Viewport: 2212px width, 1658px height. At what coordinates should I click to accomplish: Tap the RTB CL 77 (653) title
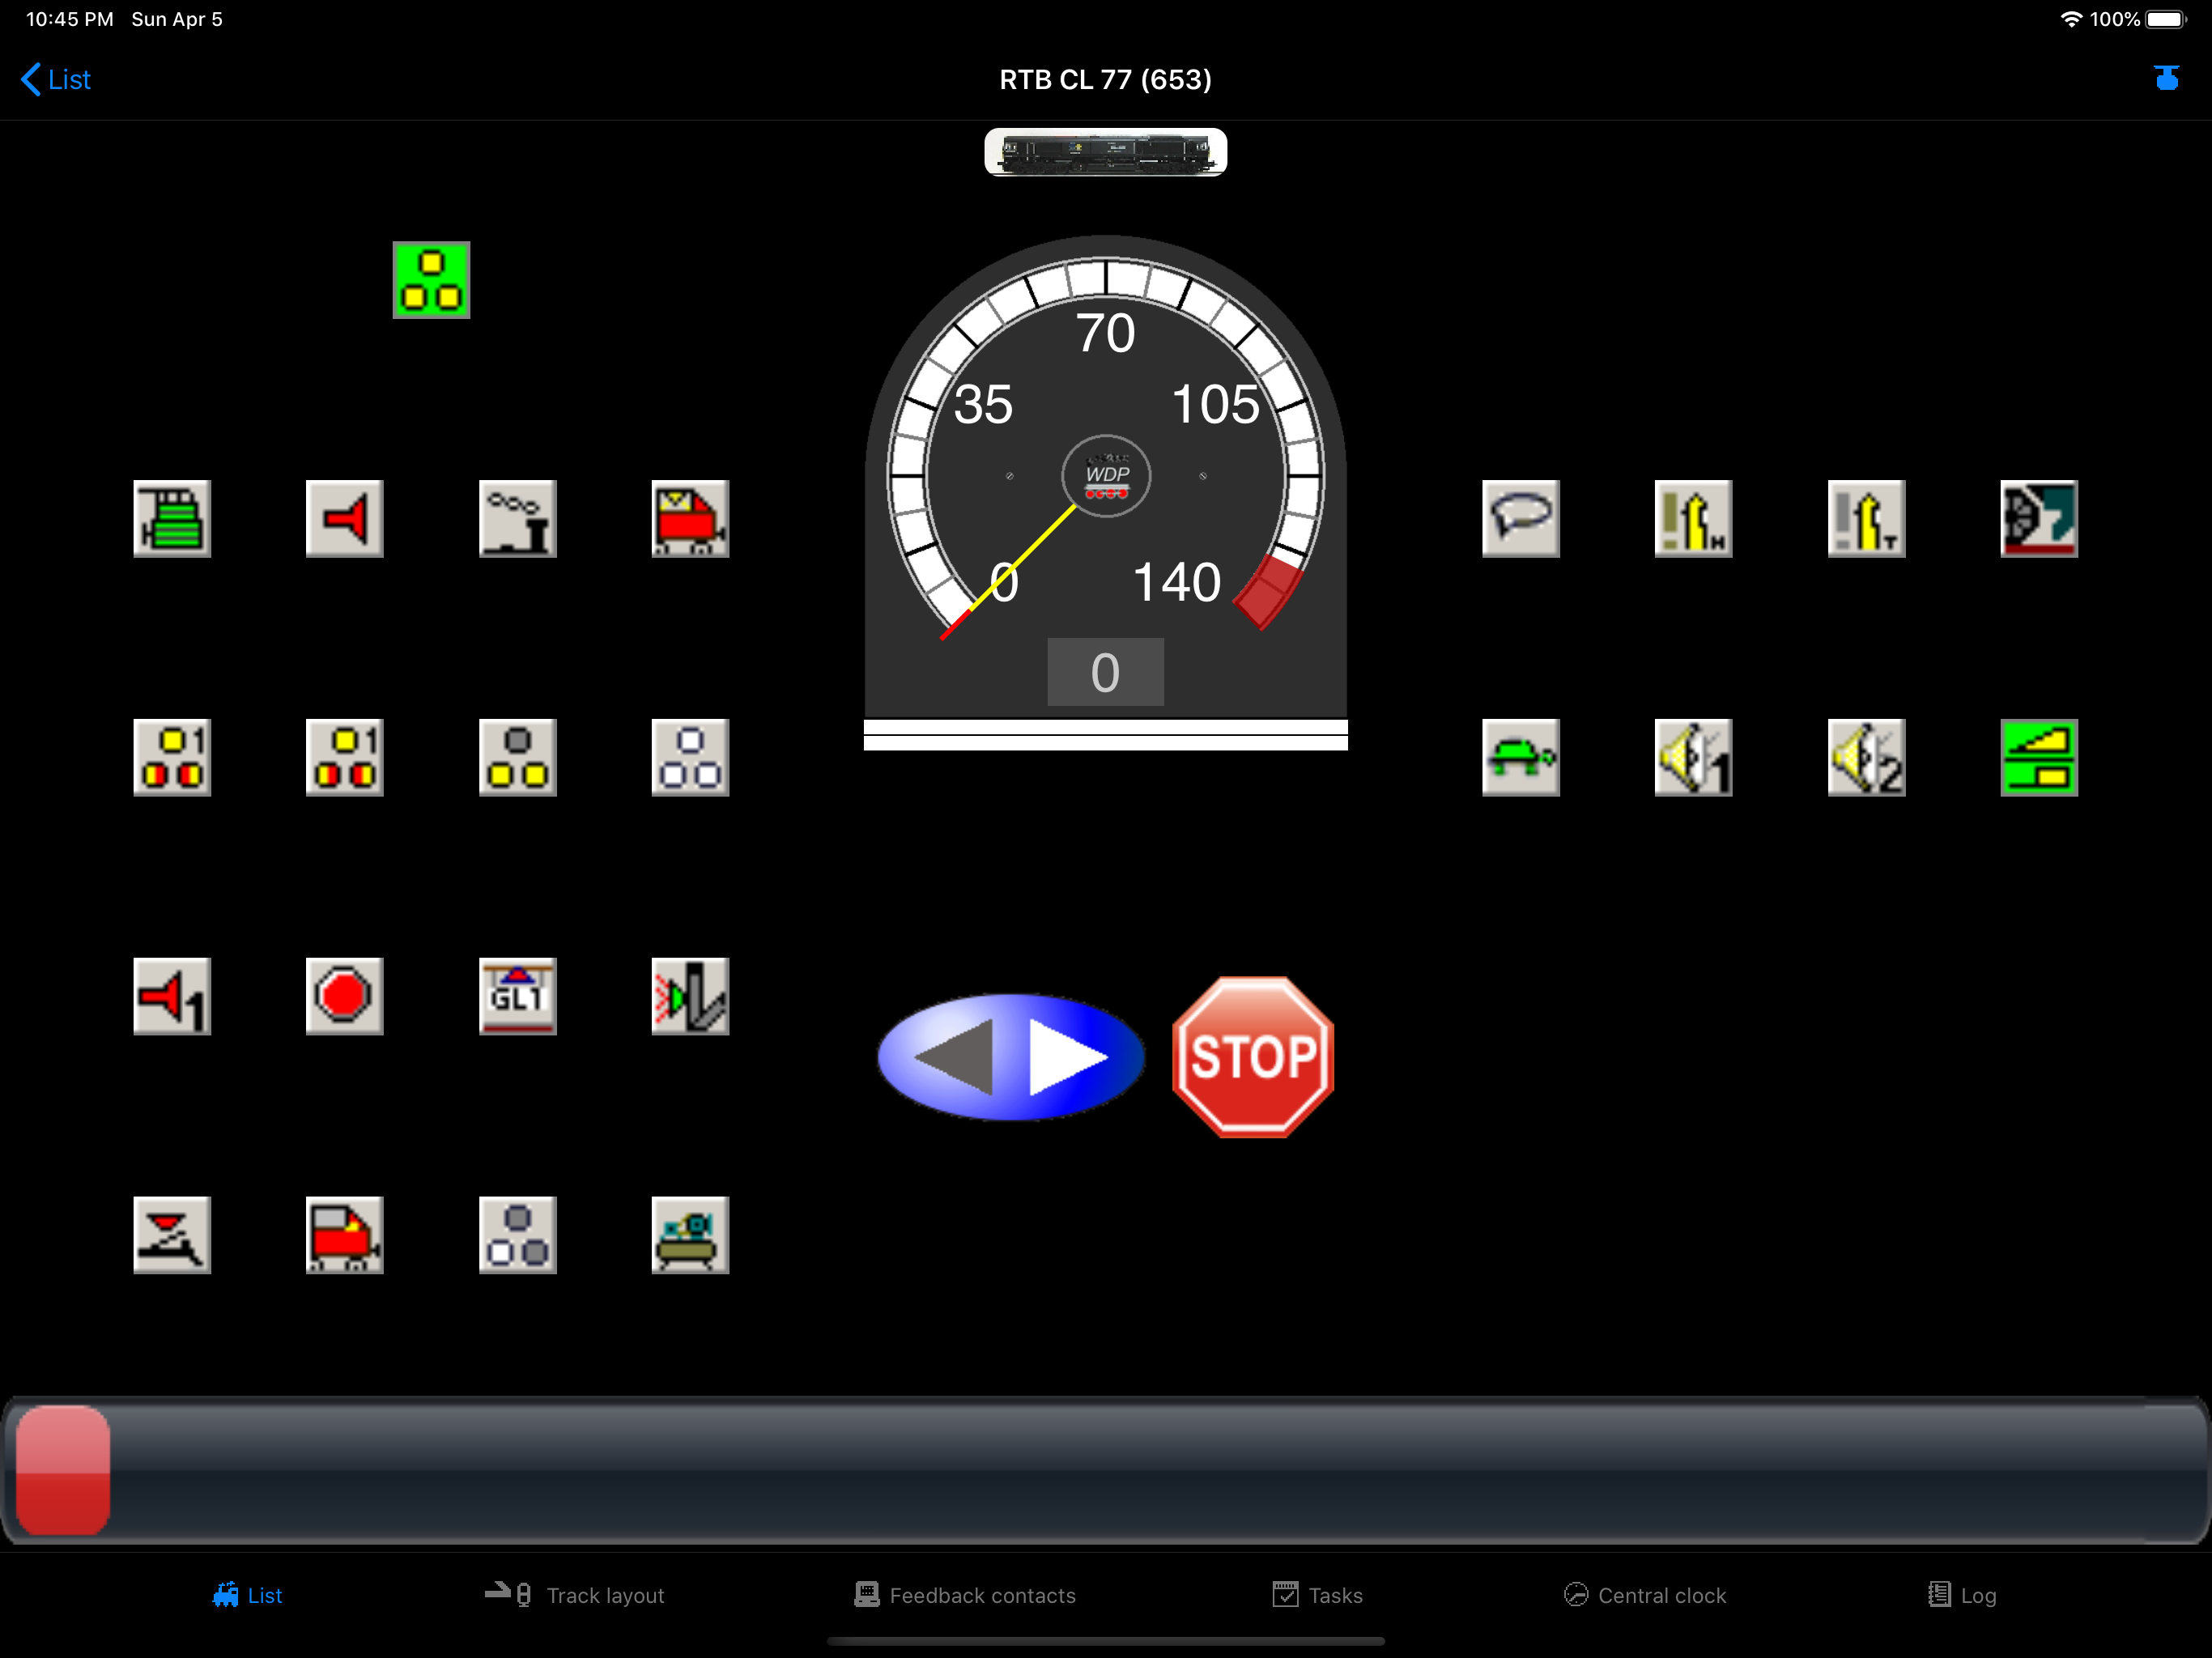1106,79
